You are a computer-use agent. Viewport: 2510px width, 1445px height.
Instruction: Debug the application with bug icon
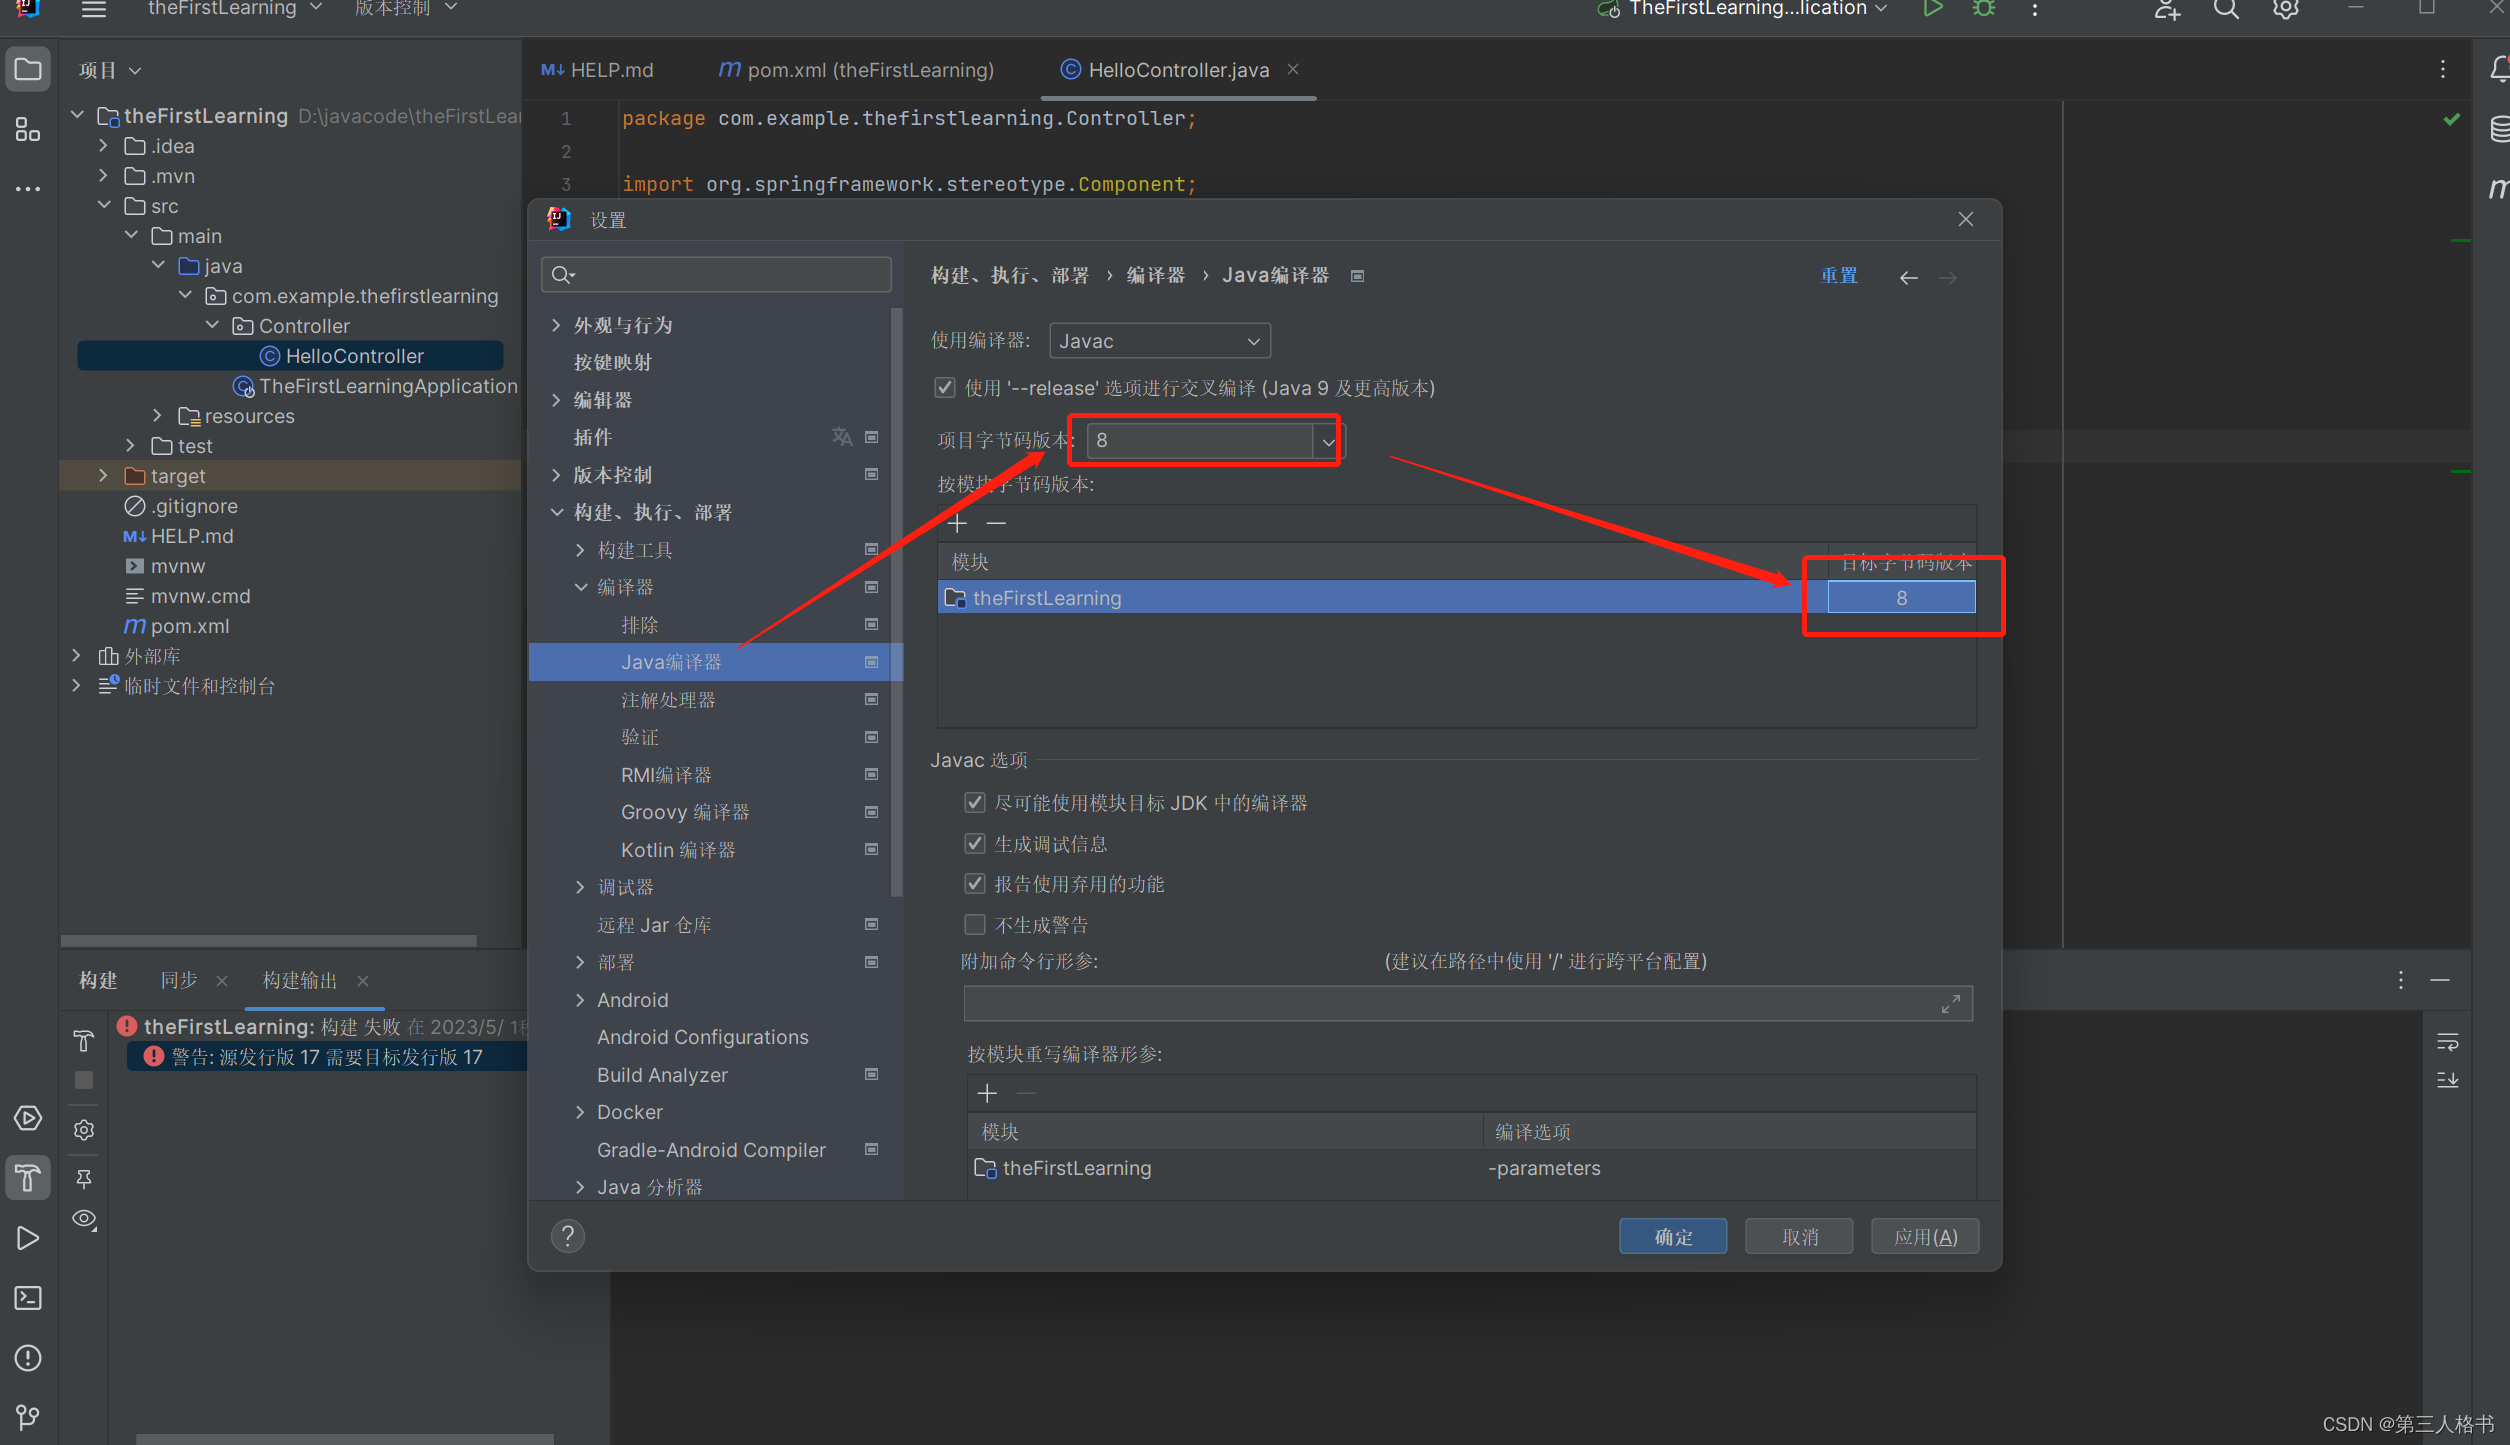pyautogui.click(x=1984, y=9)
